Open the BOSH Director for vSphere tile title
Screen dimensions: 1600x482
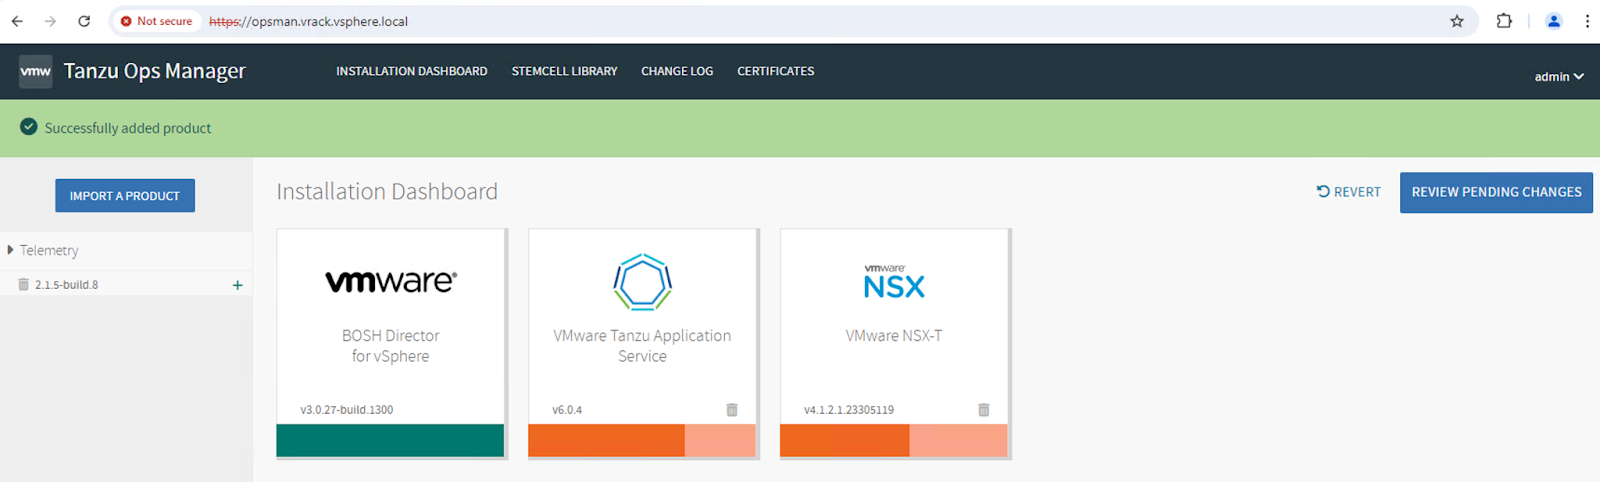pos(391,346)
